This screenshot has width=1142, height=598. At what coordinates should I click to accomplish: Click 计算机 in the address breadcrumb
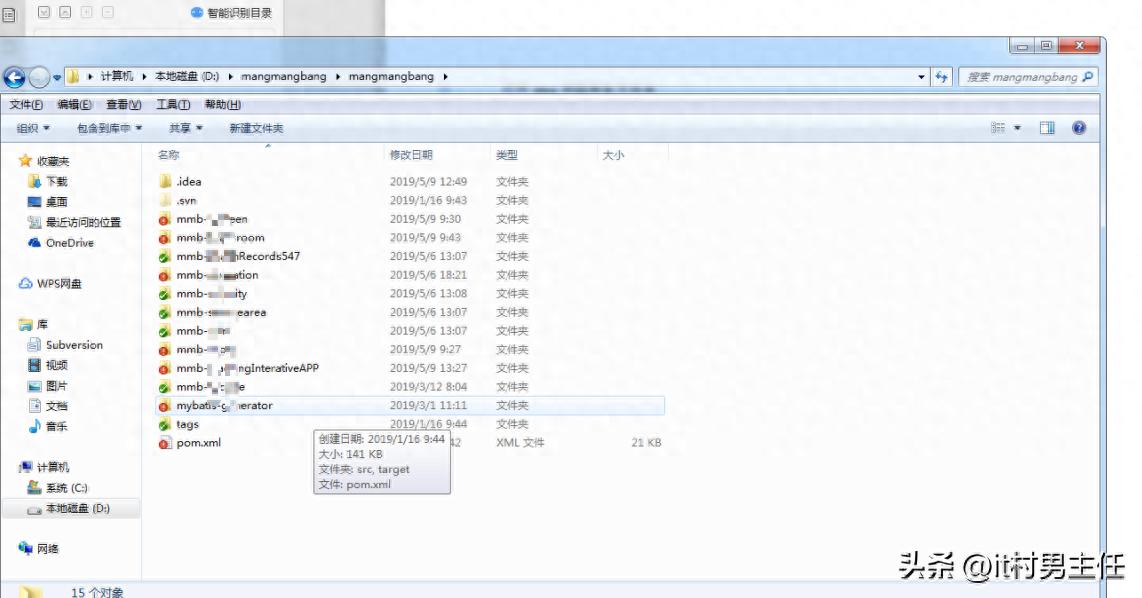pyautogui.click(x=117, y=76)
